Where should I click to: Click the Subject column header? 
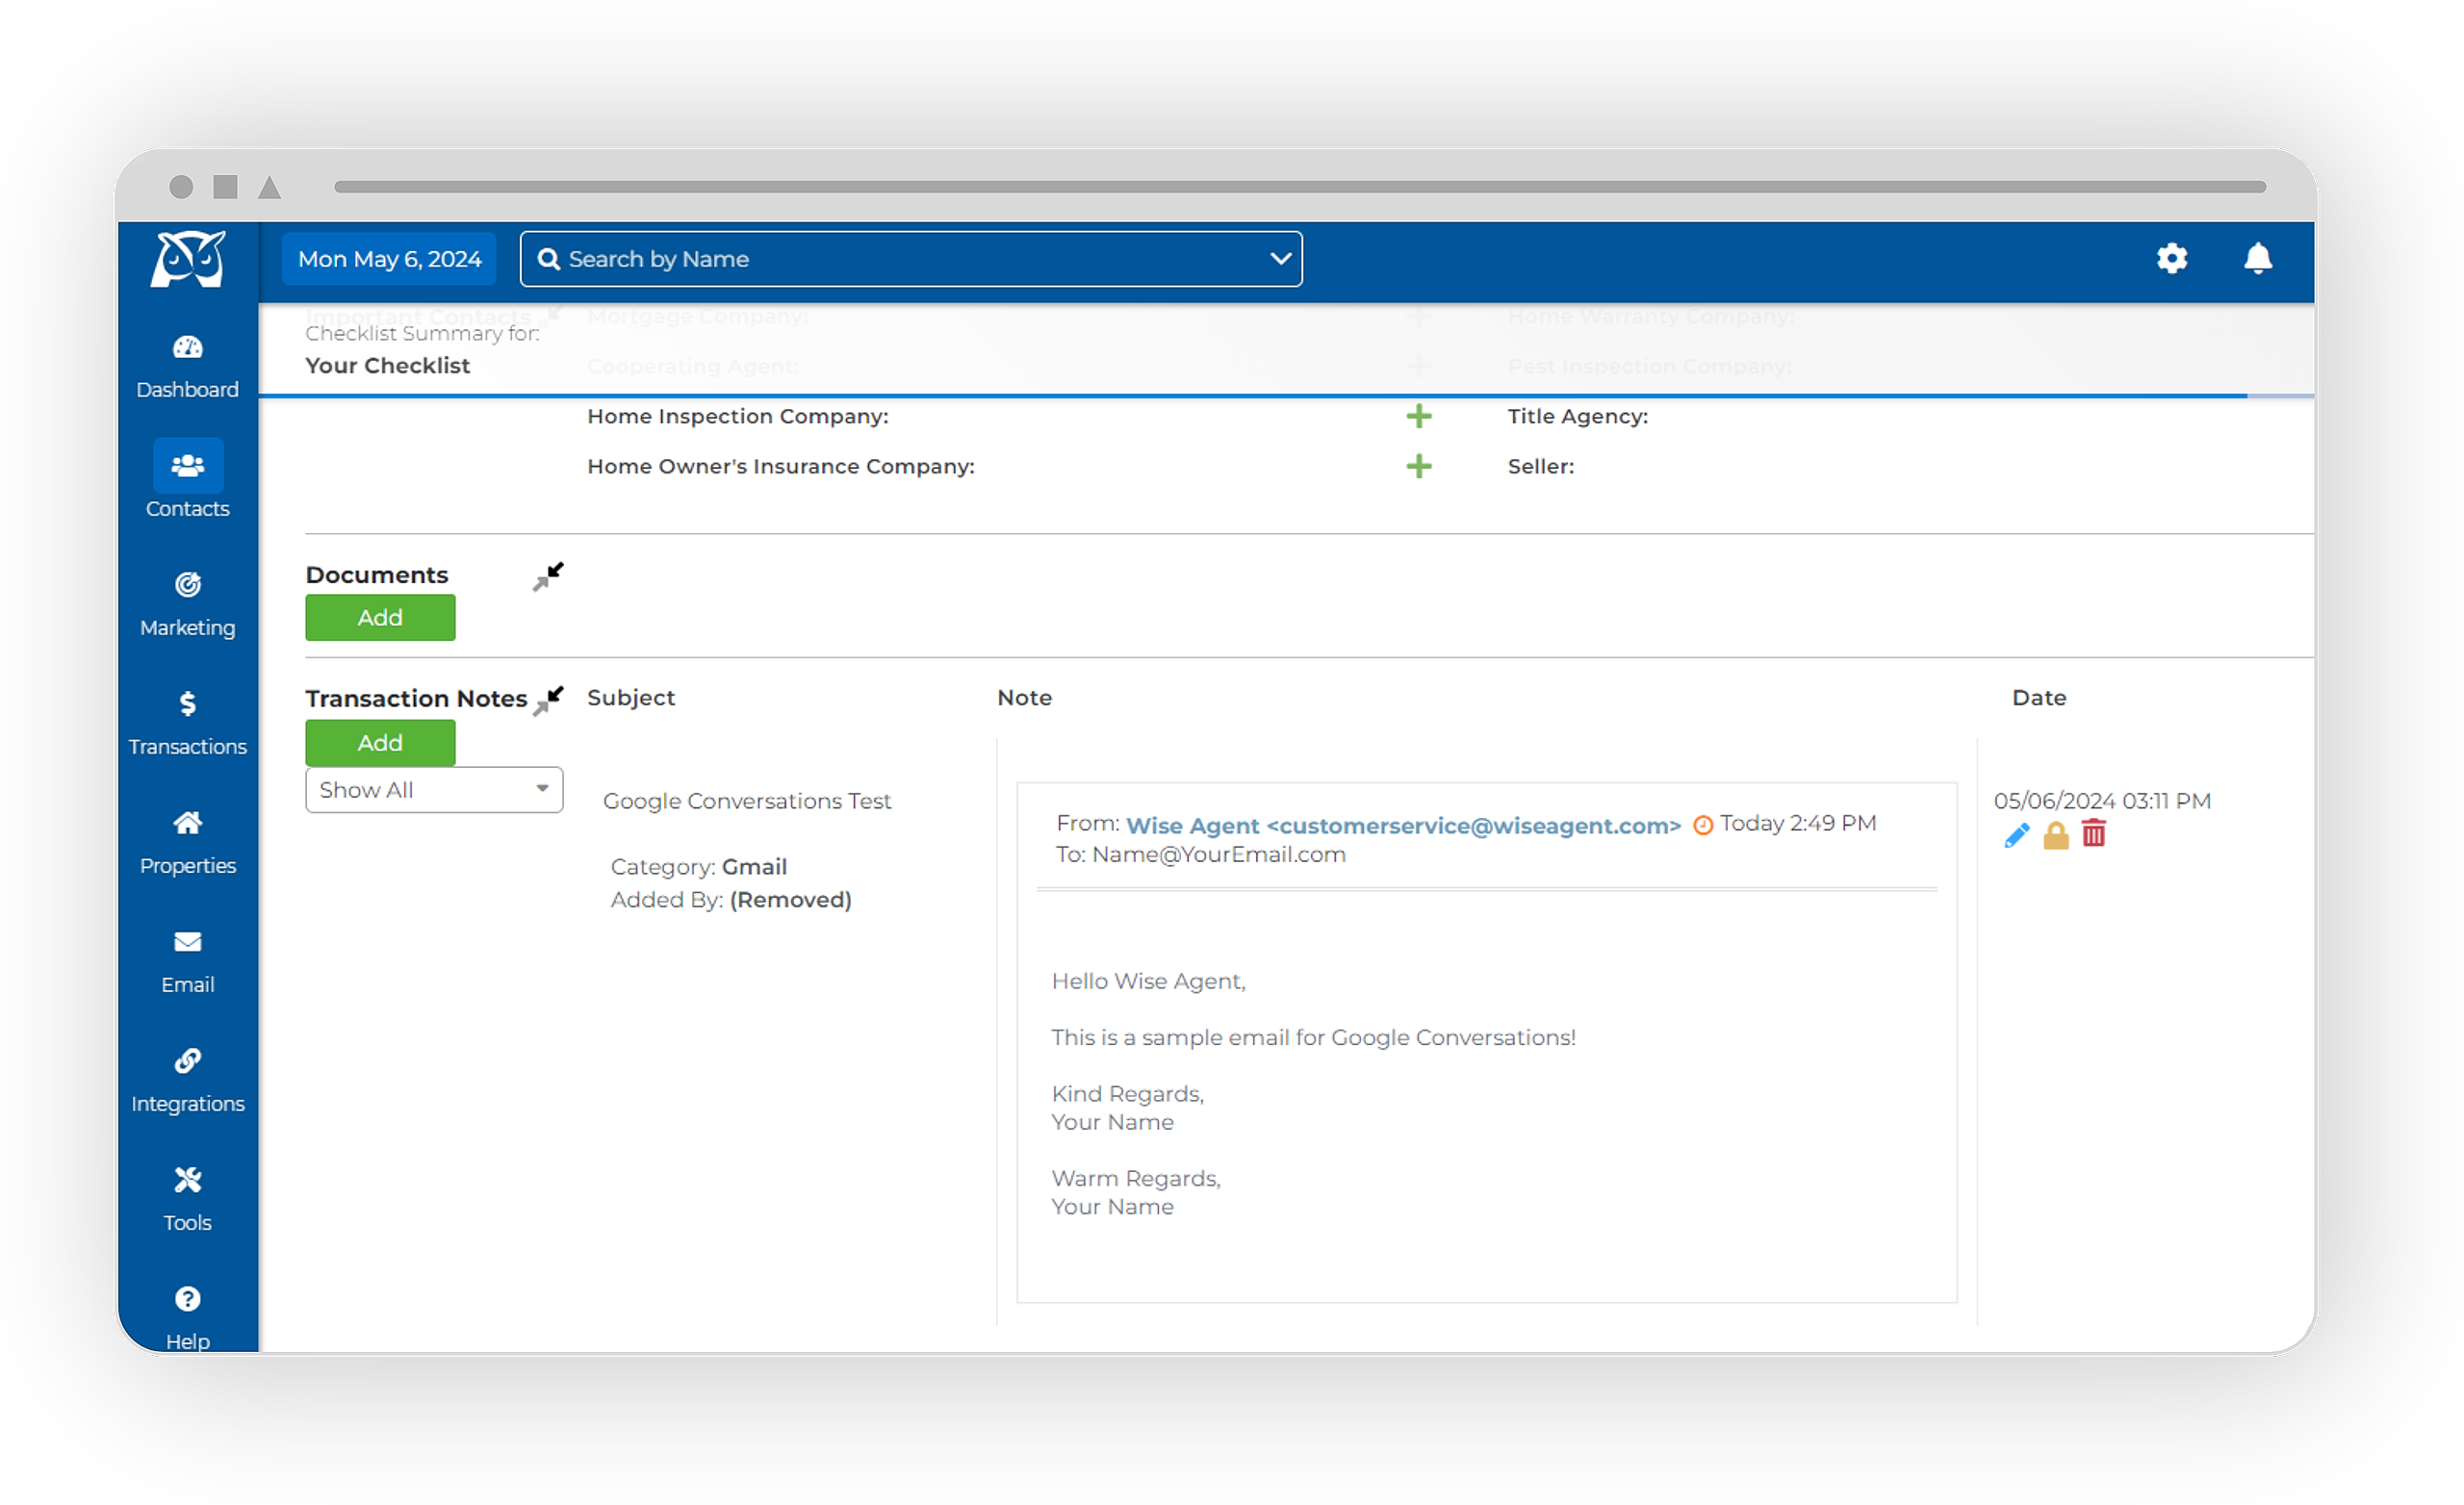click(631, 698)
